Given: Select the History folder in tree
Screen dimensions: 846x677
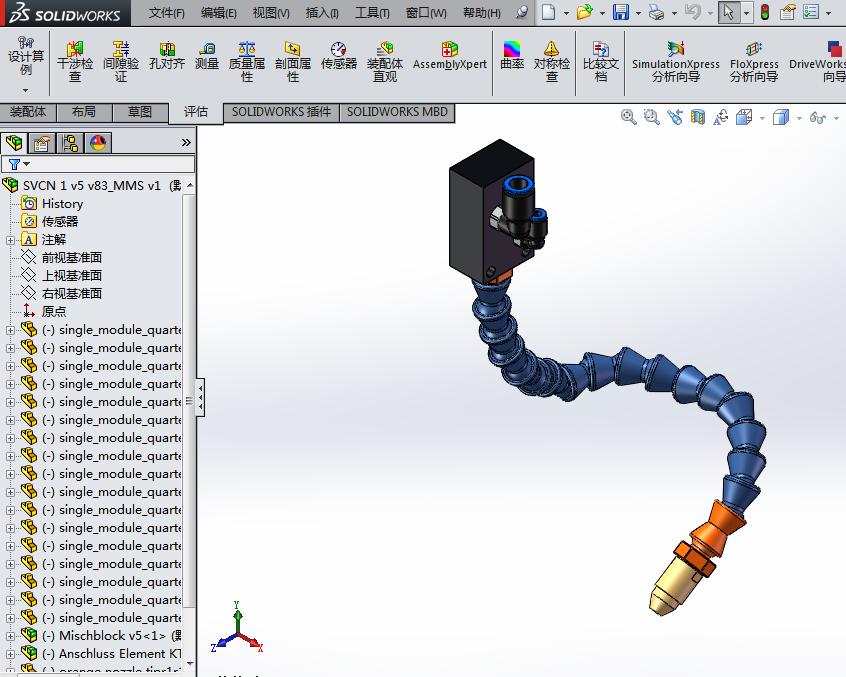Looking at the screenshot, I should [63, 204].
